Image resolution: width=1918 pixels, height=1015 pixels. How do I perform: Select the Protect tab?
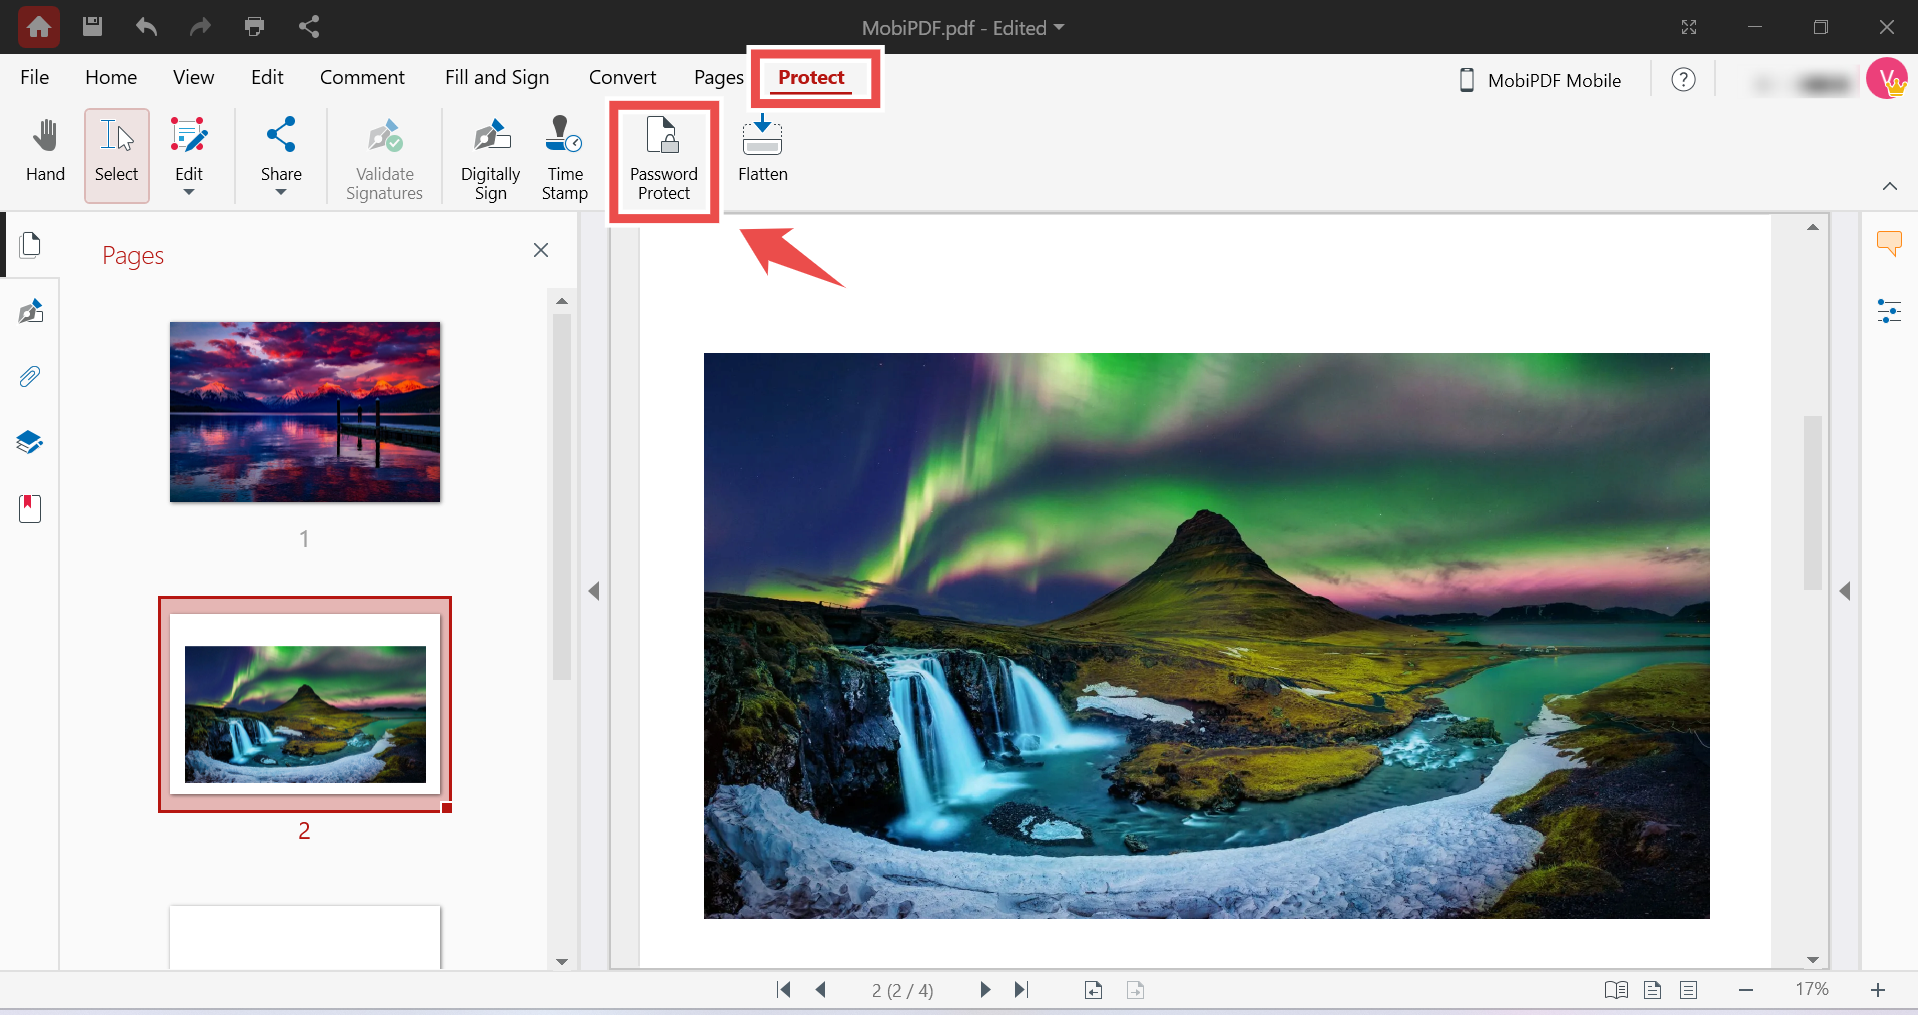point(812,77)
